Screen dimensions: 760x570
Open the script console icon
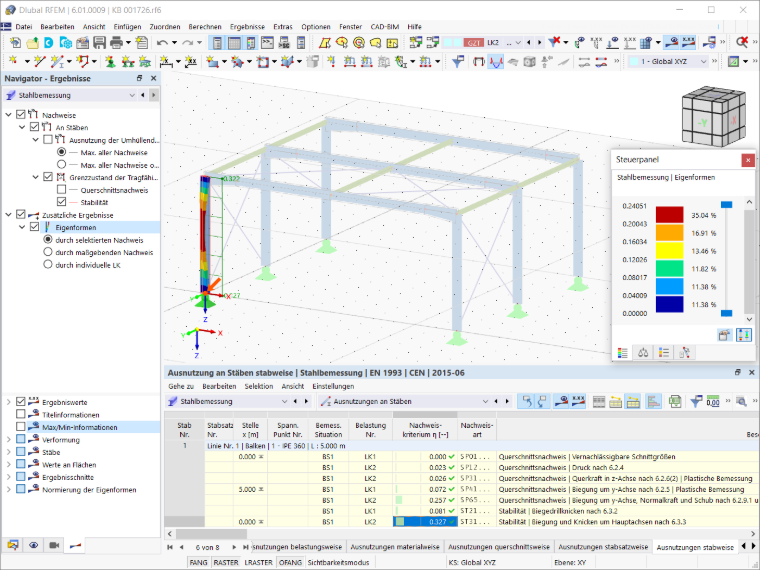coord(267,43)
